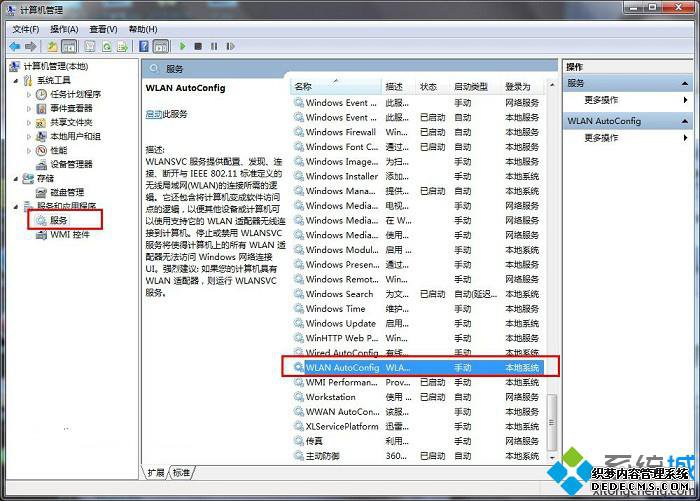The height and width of the screenshot is (501, 700).
Task: Select Event Viewer (事件查看器) tree item
Action: (x=71, y=108)
